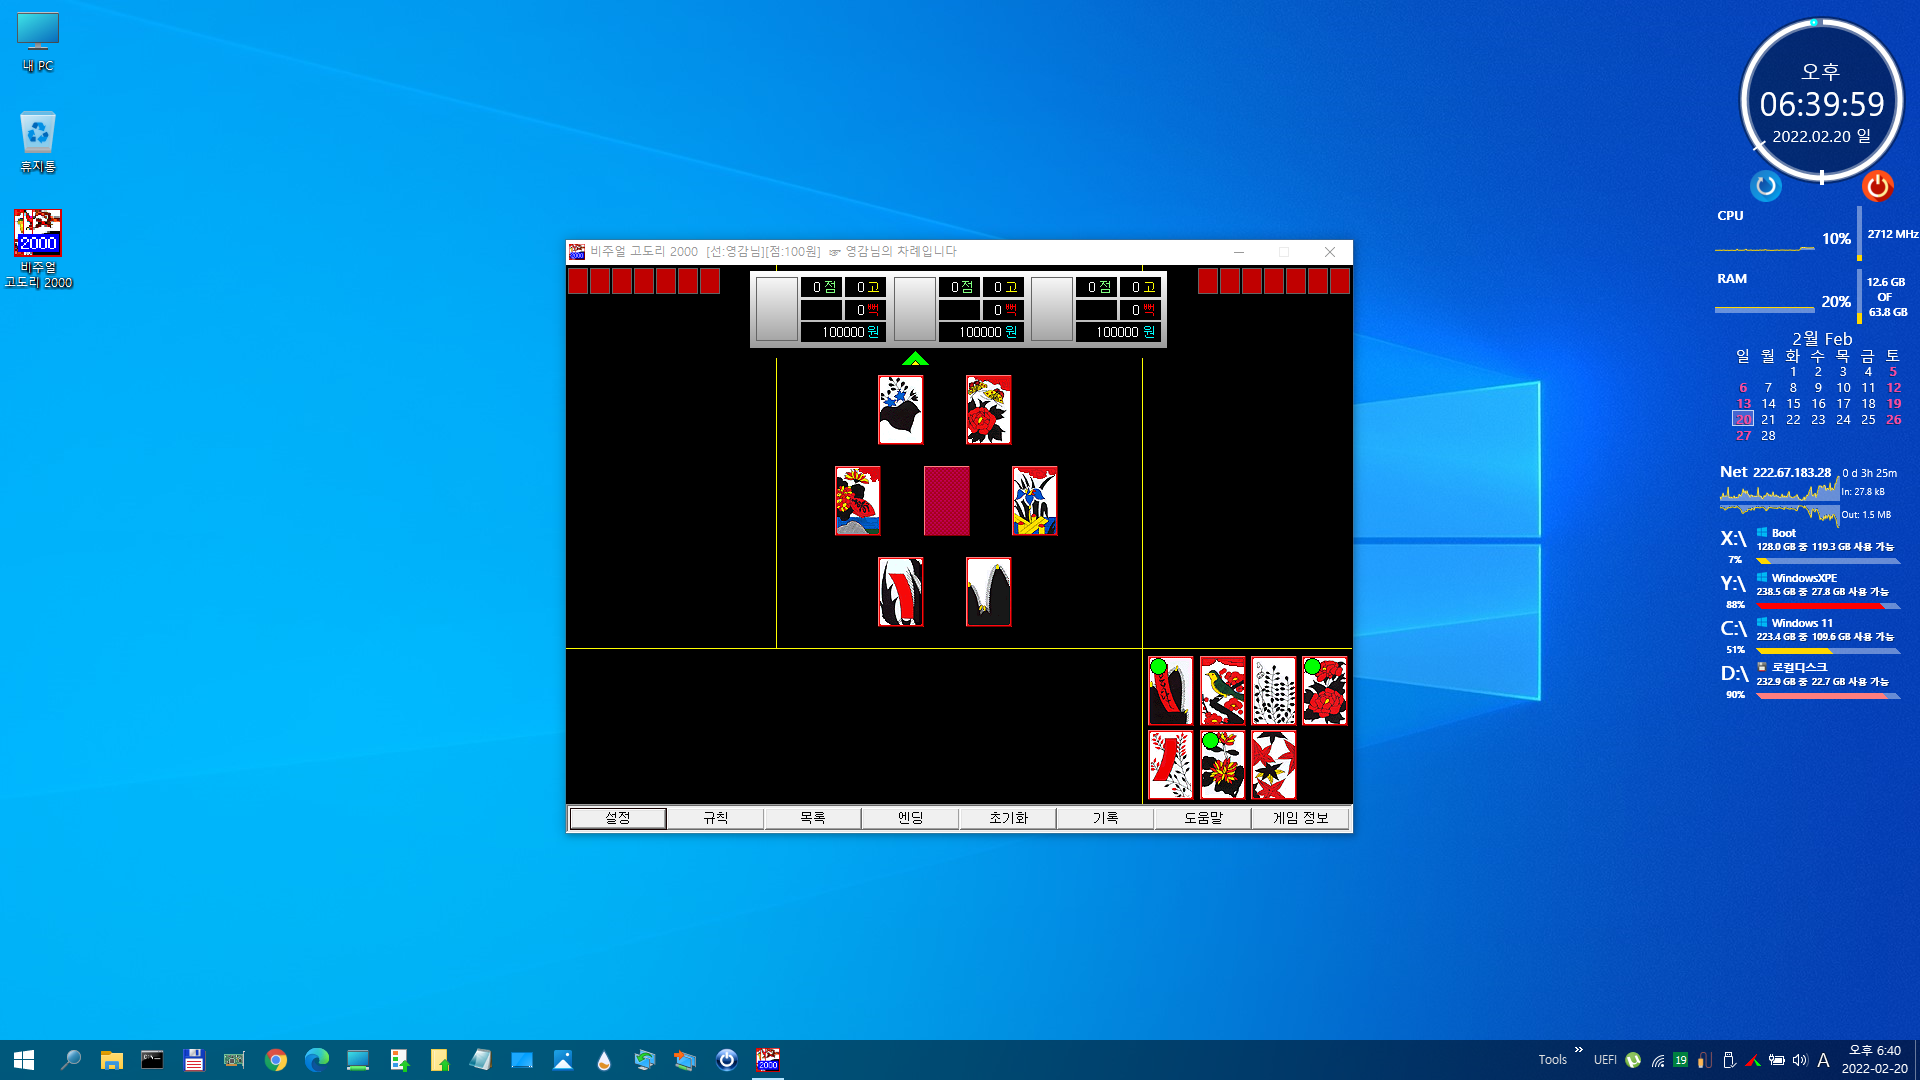This screenshot has height=1080, width=1920.
Task: Click the second player's avatar box
Action: tap(914, 309)
